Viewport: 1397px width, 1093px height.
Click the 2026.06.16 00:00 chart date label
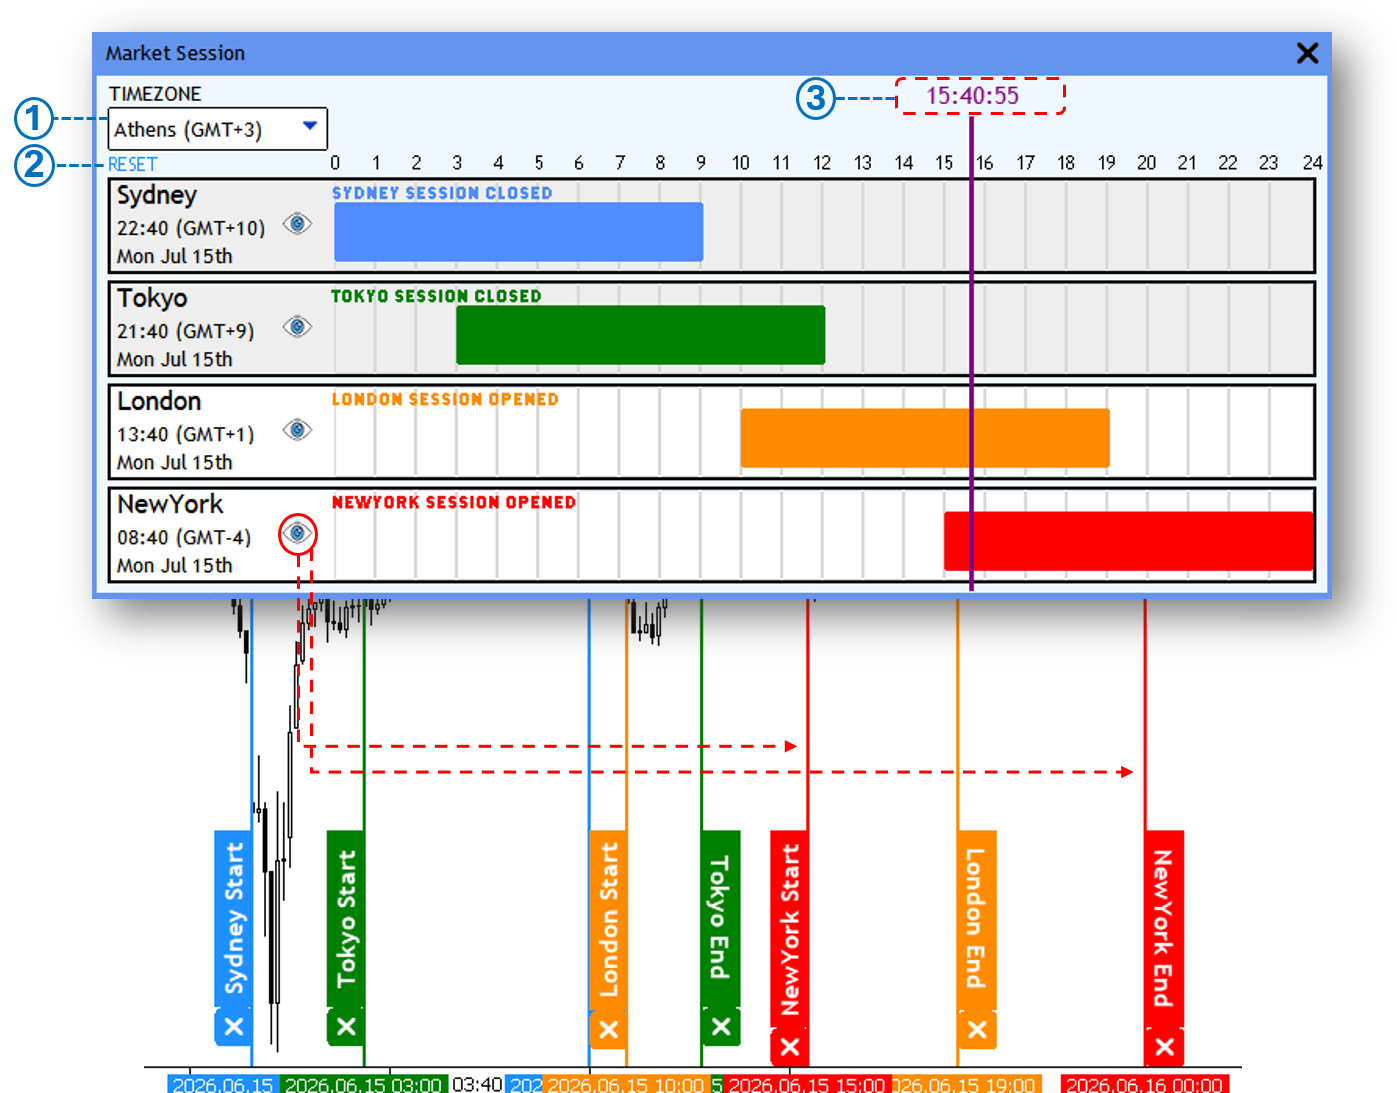pyautogui.click(x=1144, y=1085)
